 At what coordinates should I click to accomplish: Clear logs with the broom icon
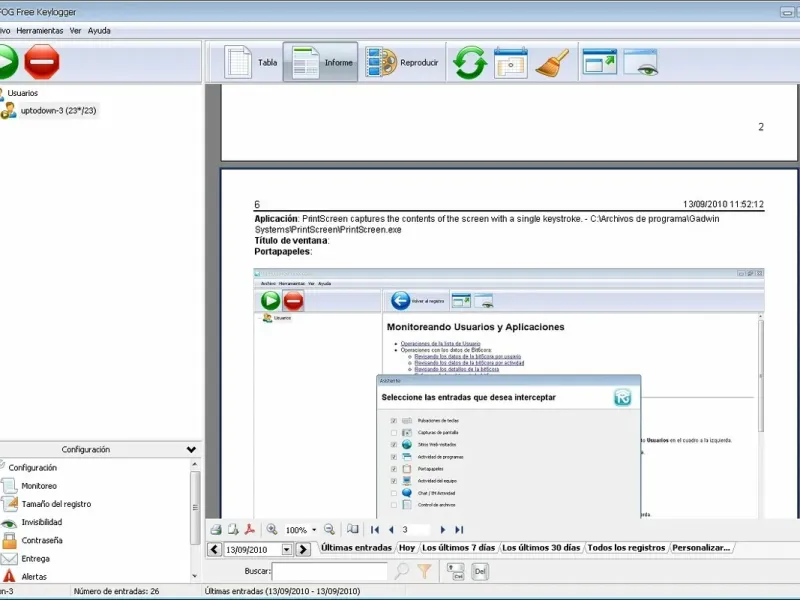coord(552,63)
